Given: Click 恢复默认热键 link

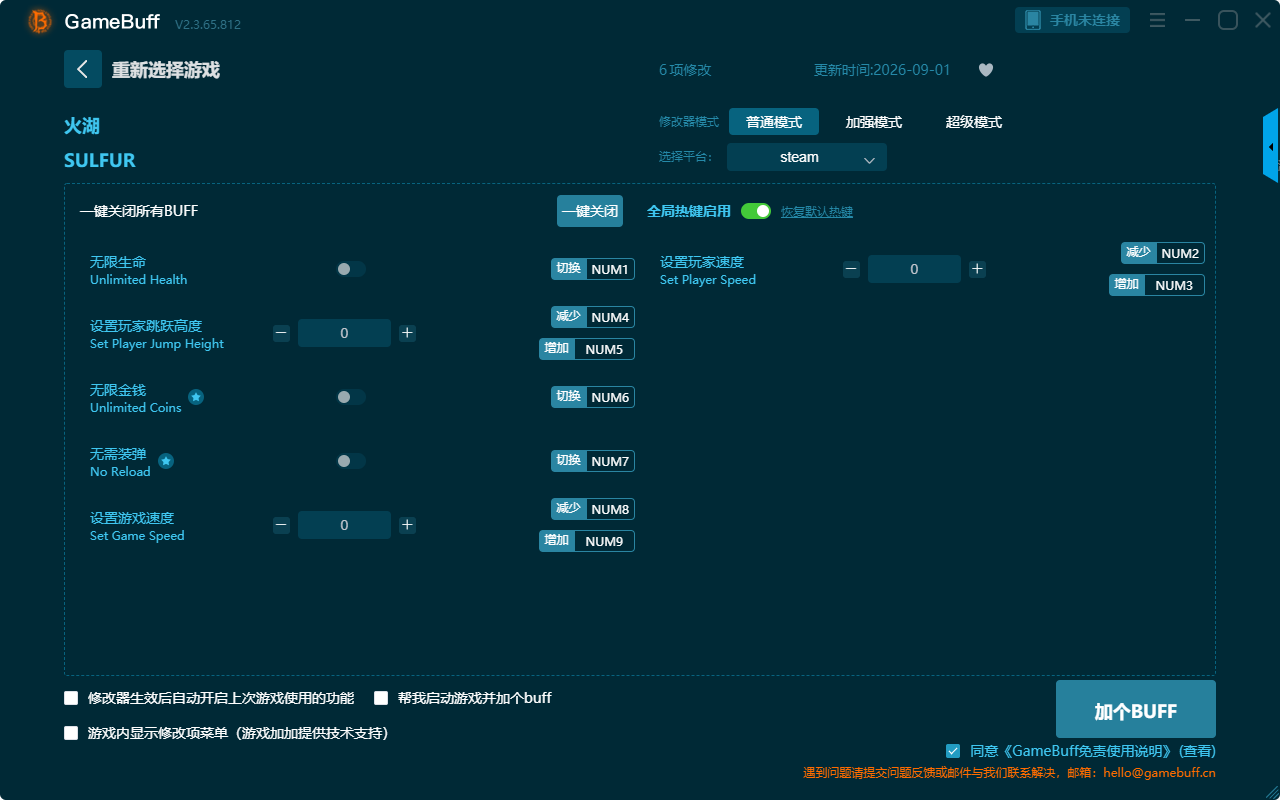Looking at the screenshot, I should pos(817,212).
